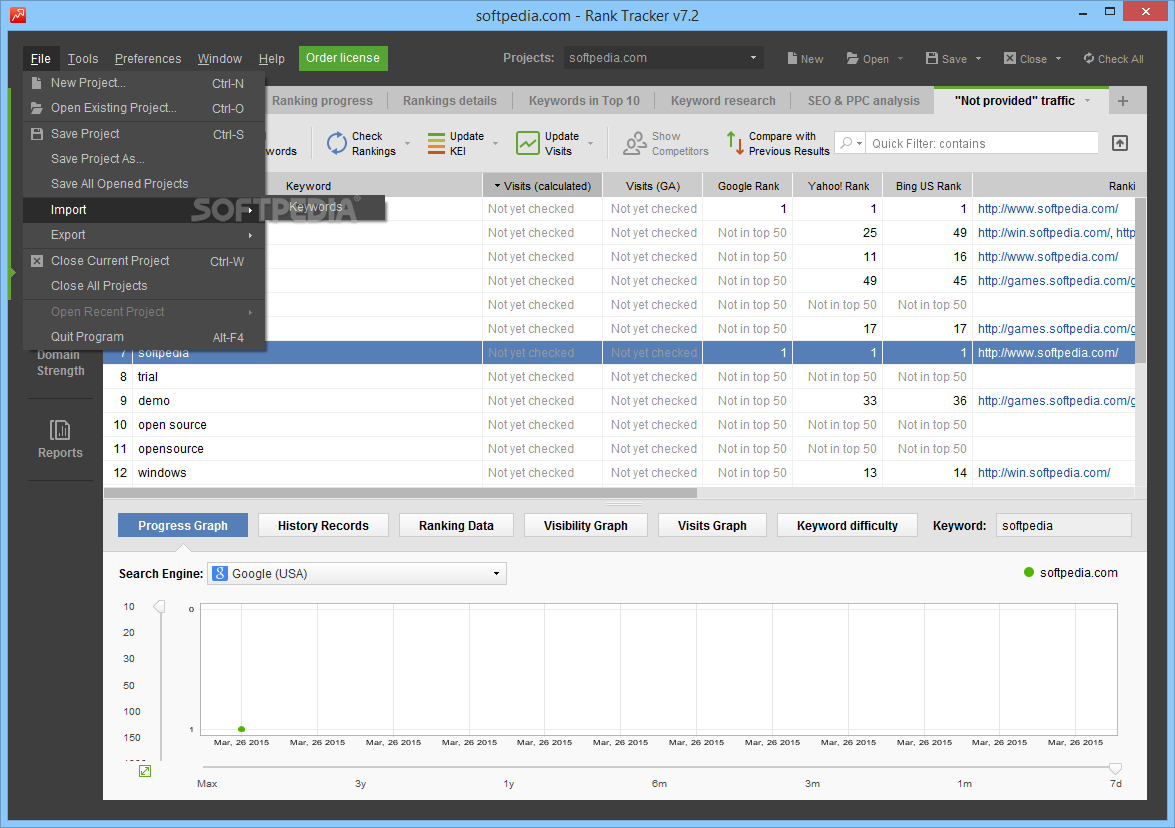Screen dimensions: 1175x828
Task: Expand the Export submenu arrow
Action: (x=250, y=235)
